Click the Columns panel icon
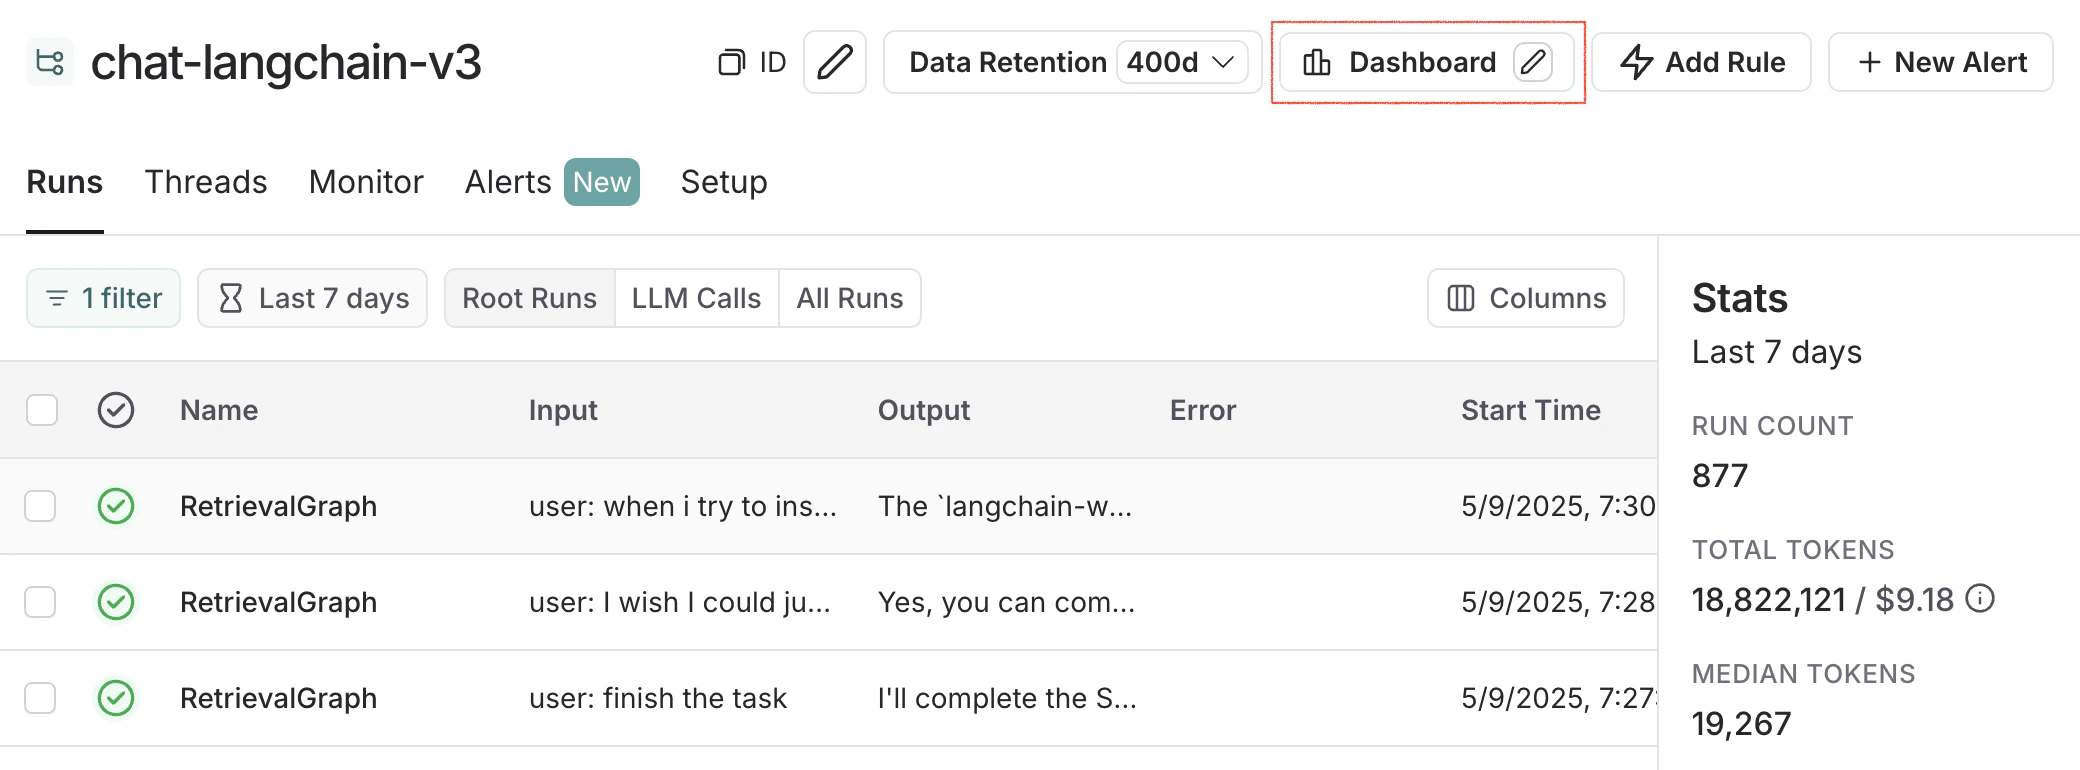The height and width of the screenshot is (770, 2080). 1461,297
